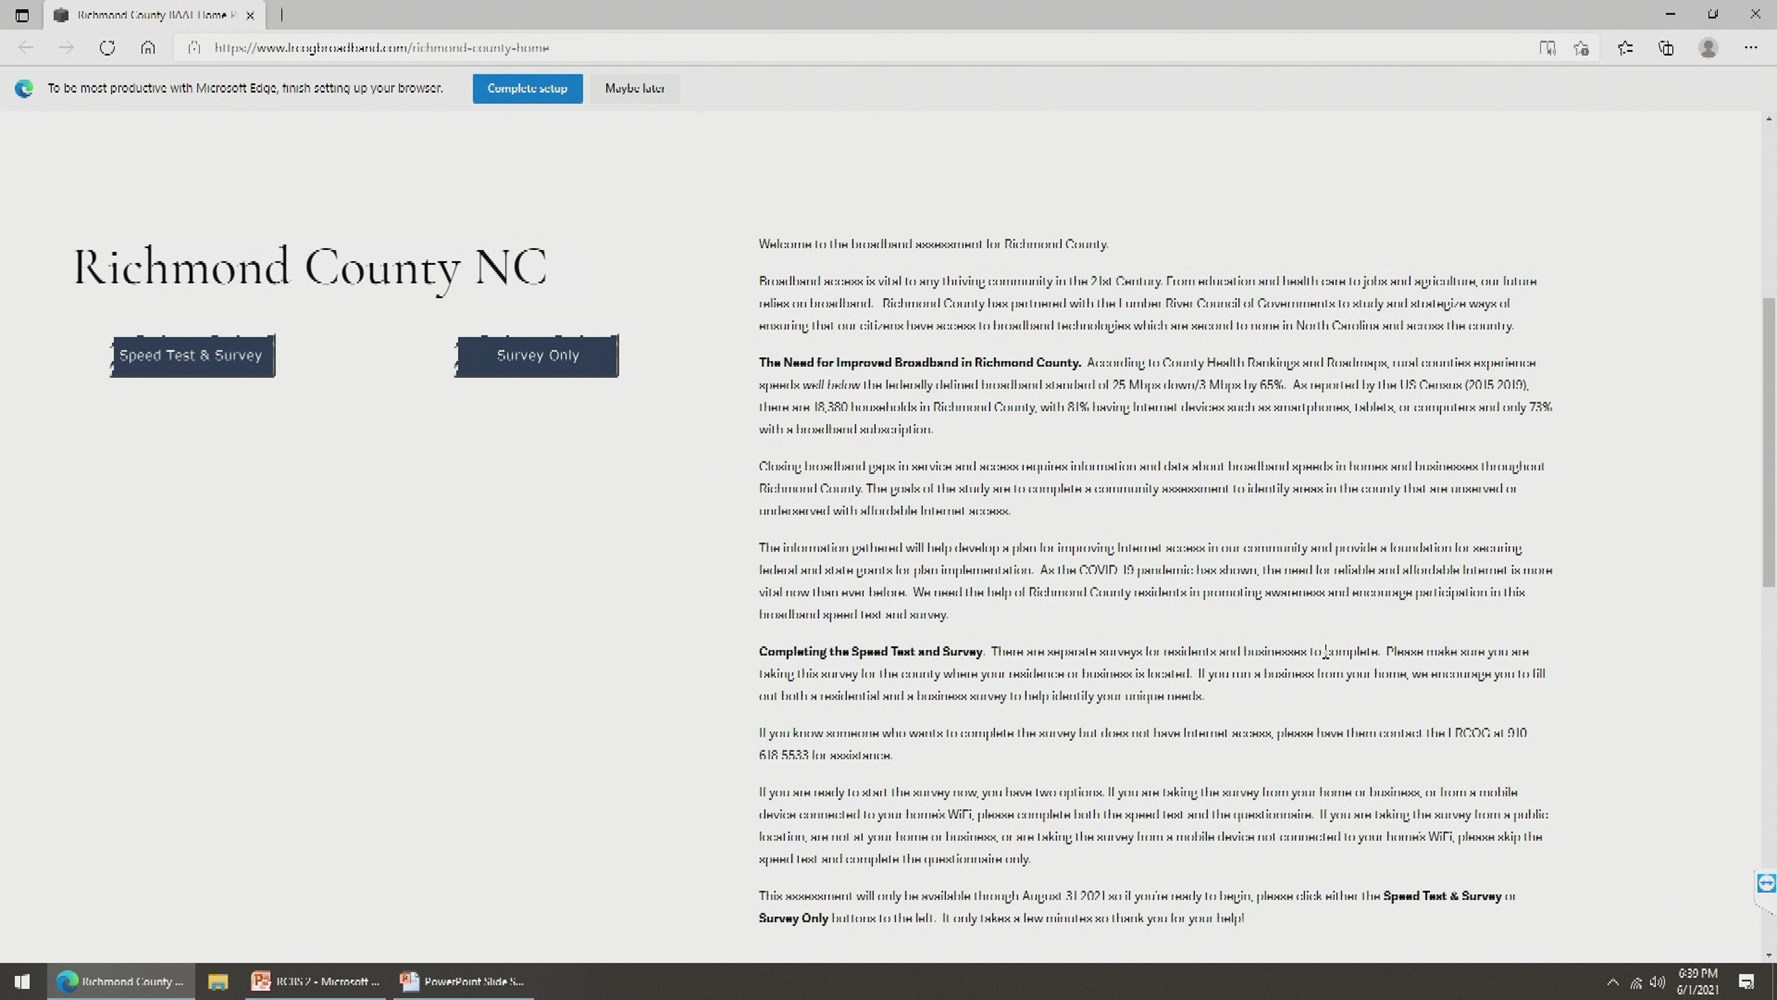Open the taskbar clock and date
This screenshot has height=1000, width=1777.
[1697, 981]
